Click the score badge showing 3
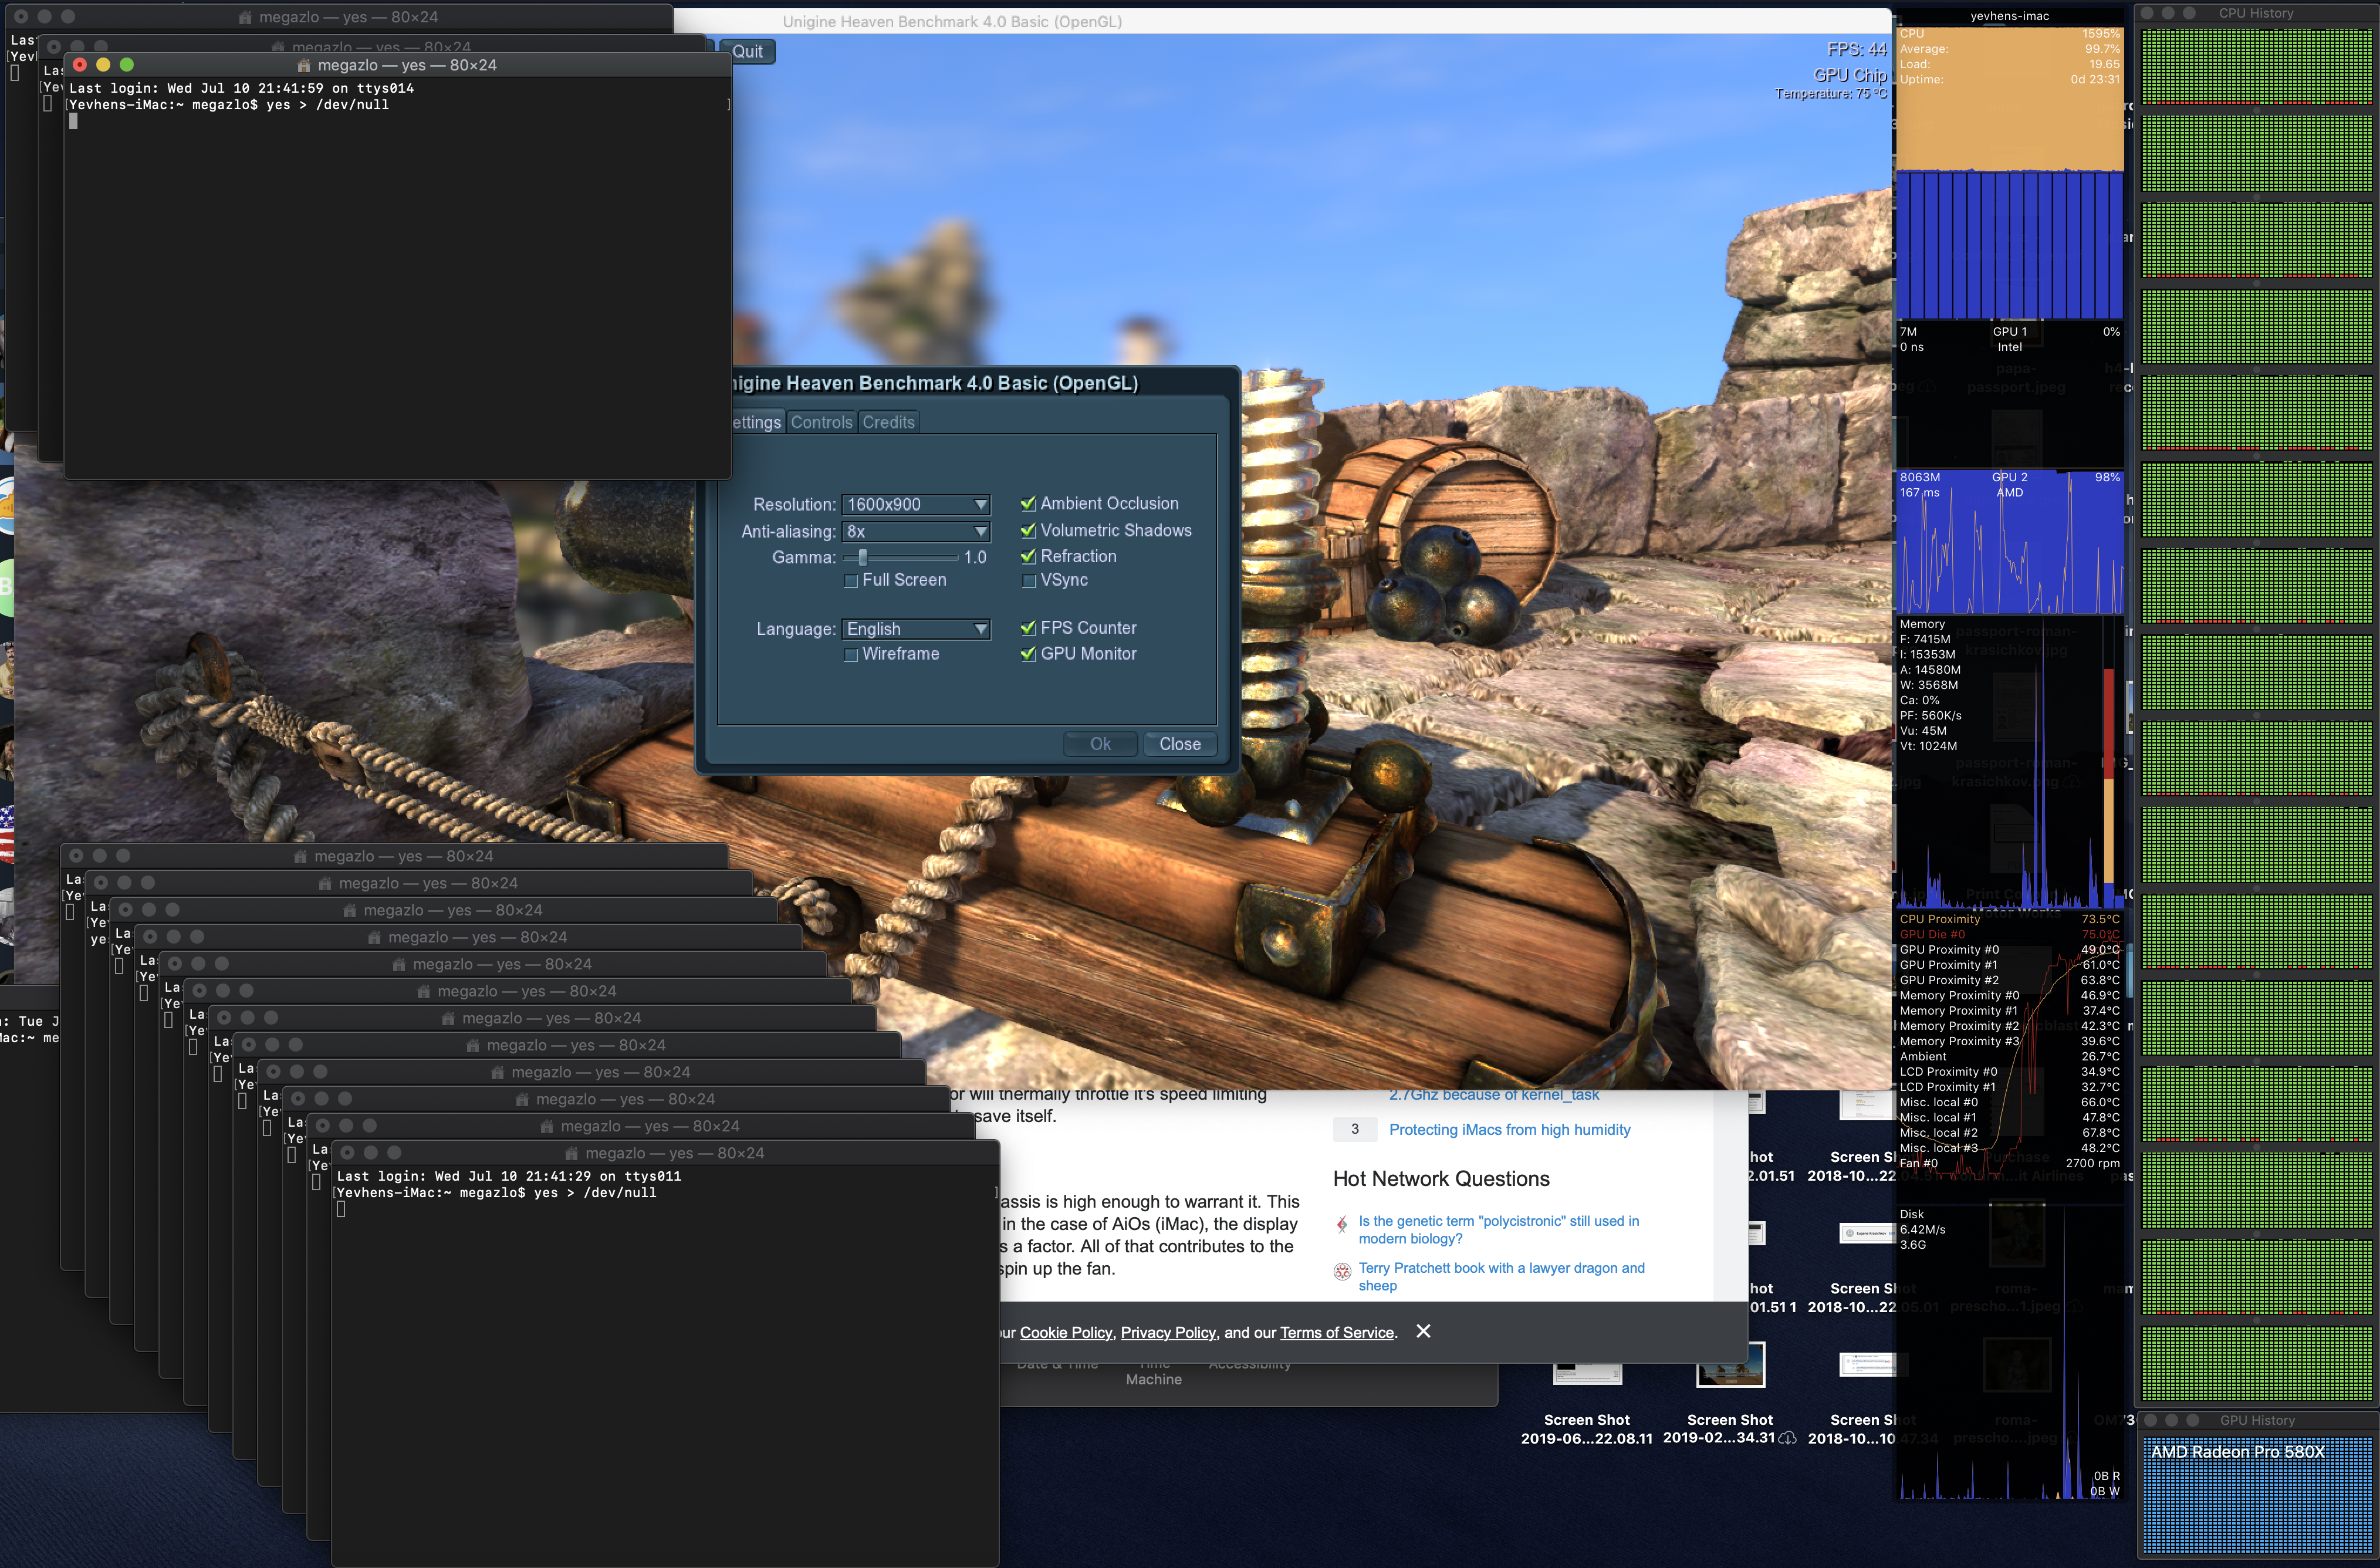The width and height of the screenshot is (2380, 1568). 1354,1129
